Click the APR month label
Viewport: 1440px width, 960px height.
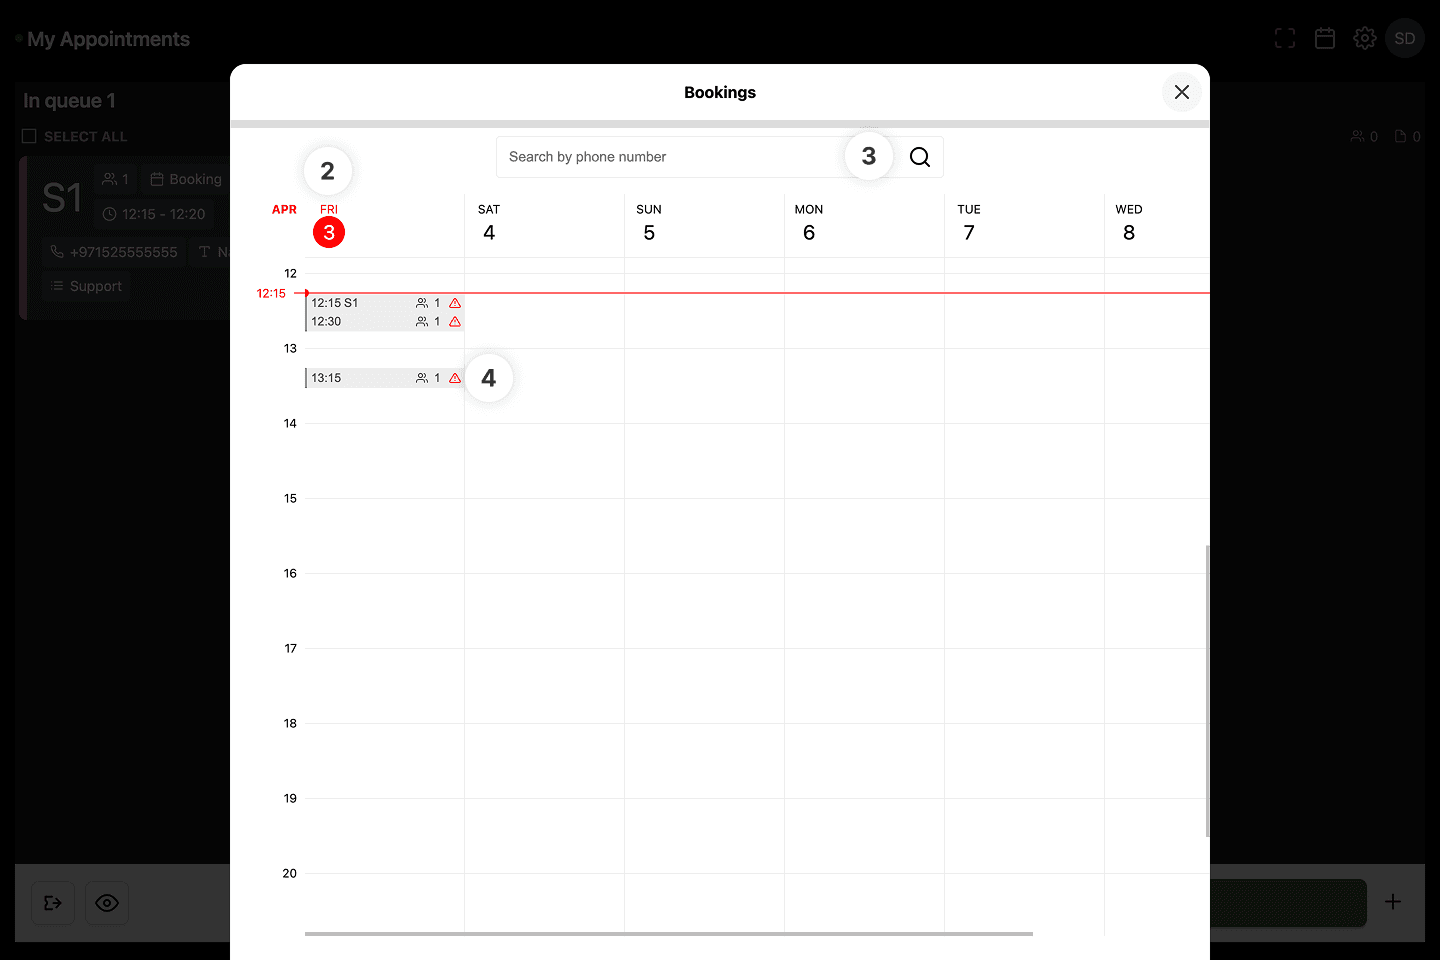[284, 210]
